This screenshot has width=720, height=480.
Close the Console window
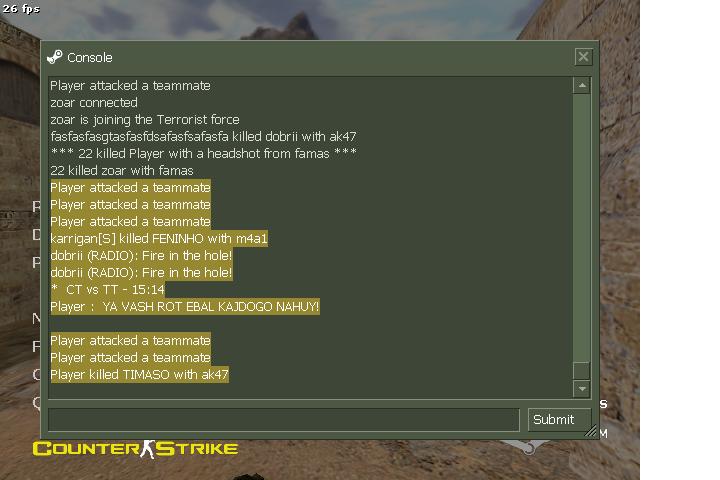coord(583,57)
